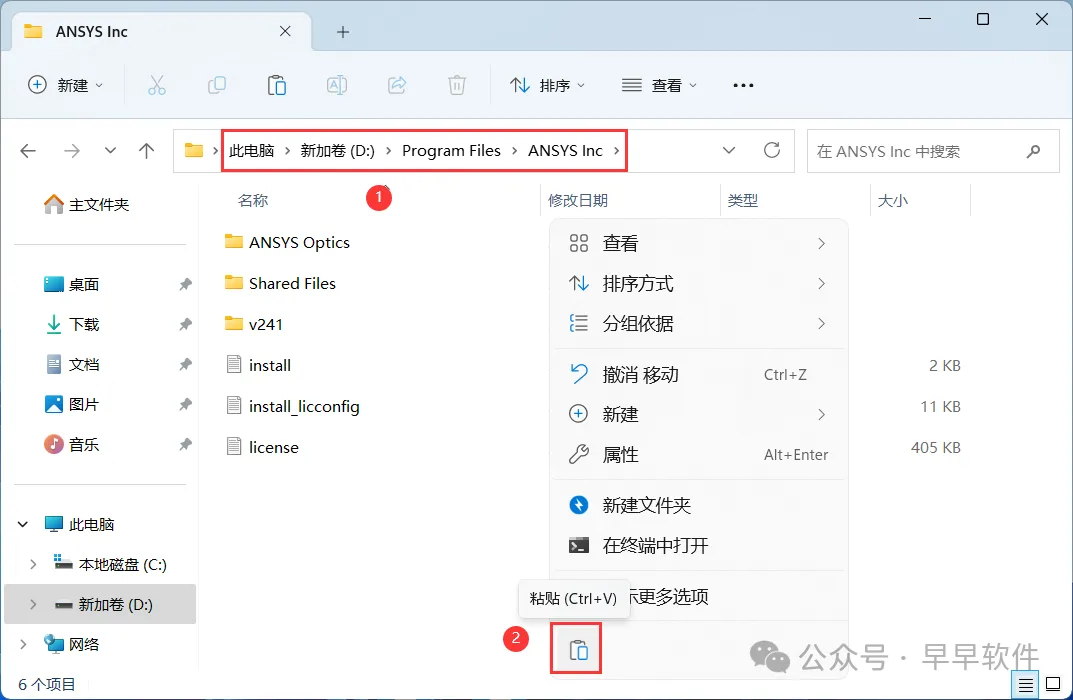
Task: Open View submenu in context menu
Action: [x=698, y=244]
